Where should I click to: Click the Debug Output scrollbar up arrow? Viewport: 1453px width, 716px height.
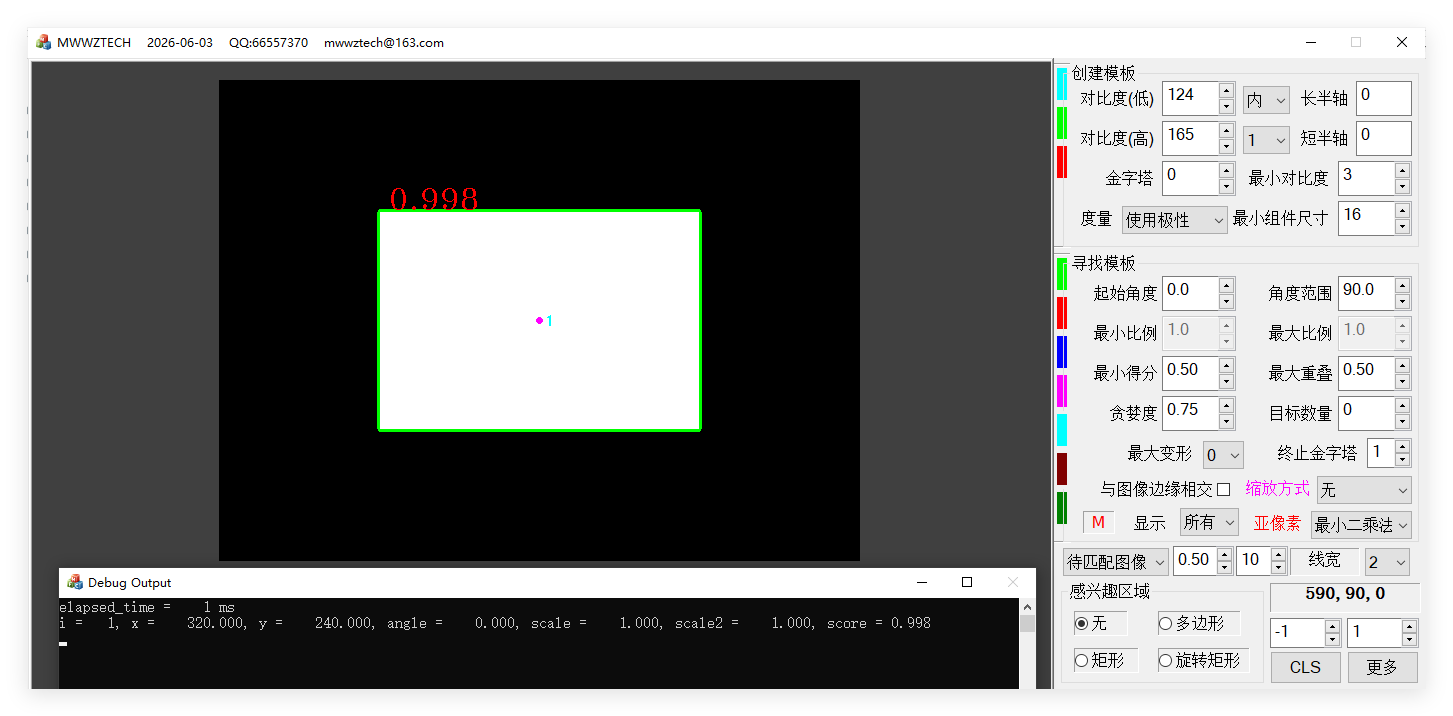pos(1027,606)
